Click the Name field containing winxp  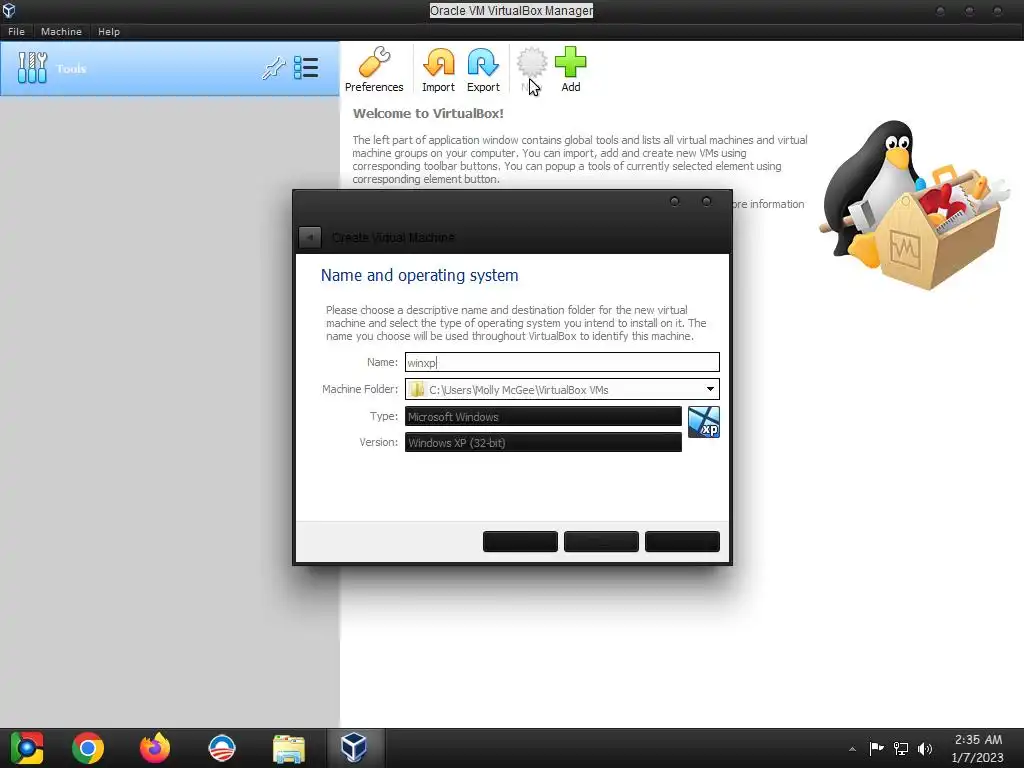[x=562, y=362]
